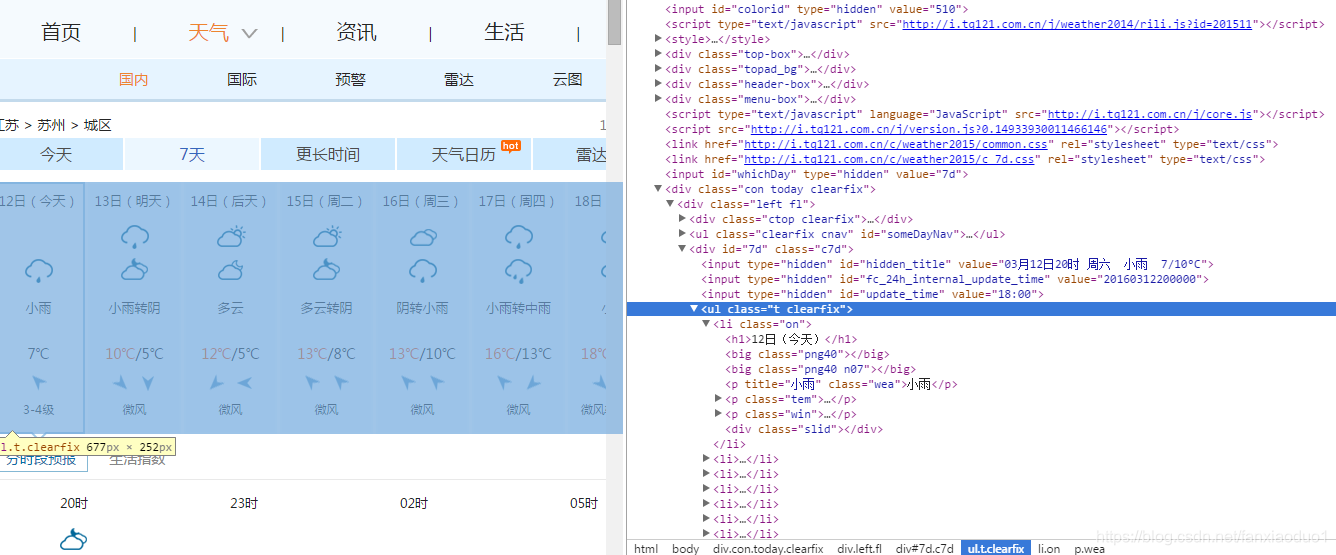Click the top rain icon under 13日(明天)

(x=135, y=238)
